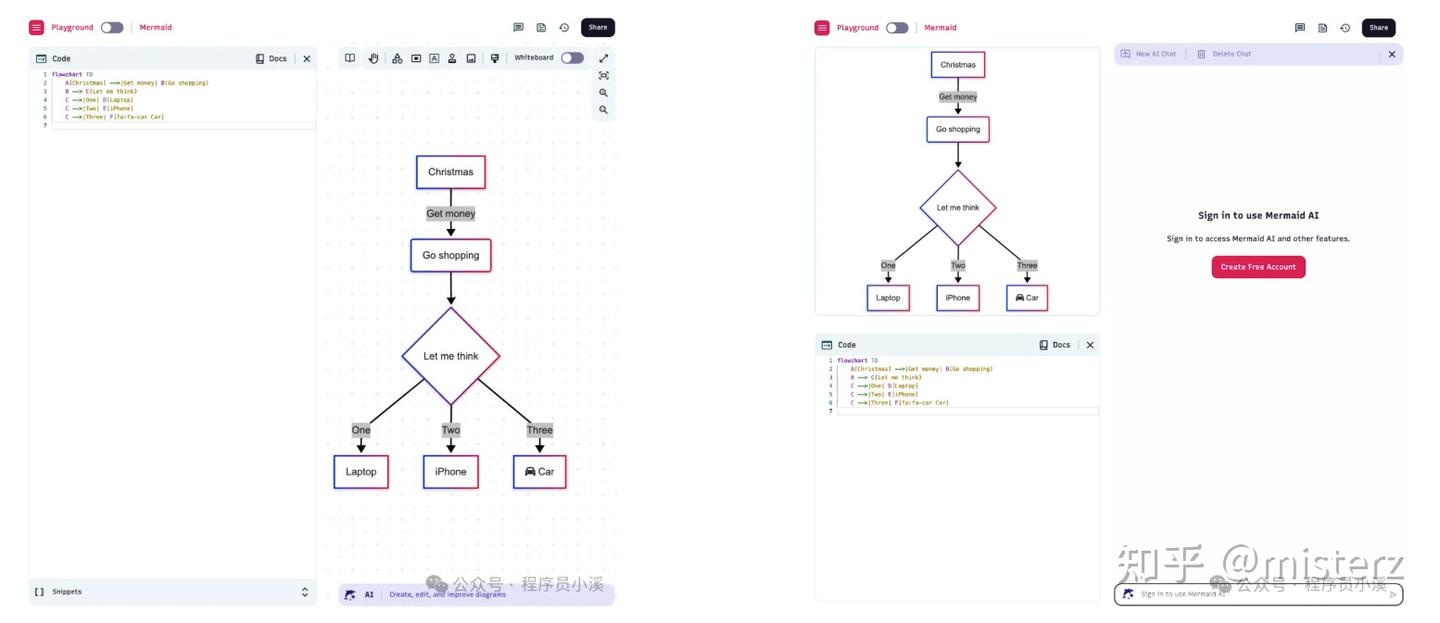The image size is (1440, 623).
Task: Click the Mermaid link in the right screenshot header
Action: click(940, 28)
